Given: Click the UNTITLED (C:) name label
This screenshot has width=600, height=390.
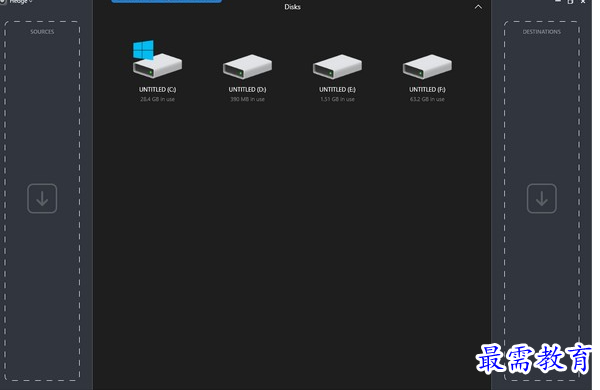Looking at the screenshot, I should pyautogui.click(x=157, y=90).
